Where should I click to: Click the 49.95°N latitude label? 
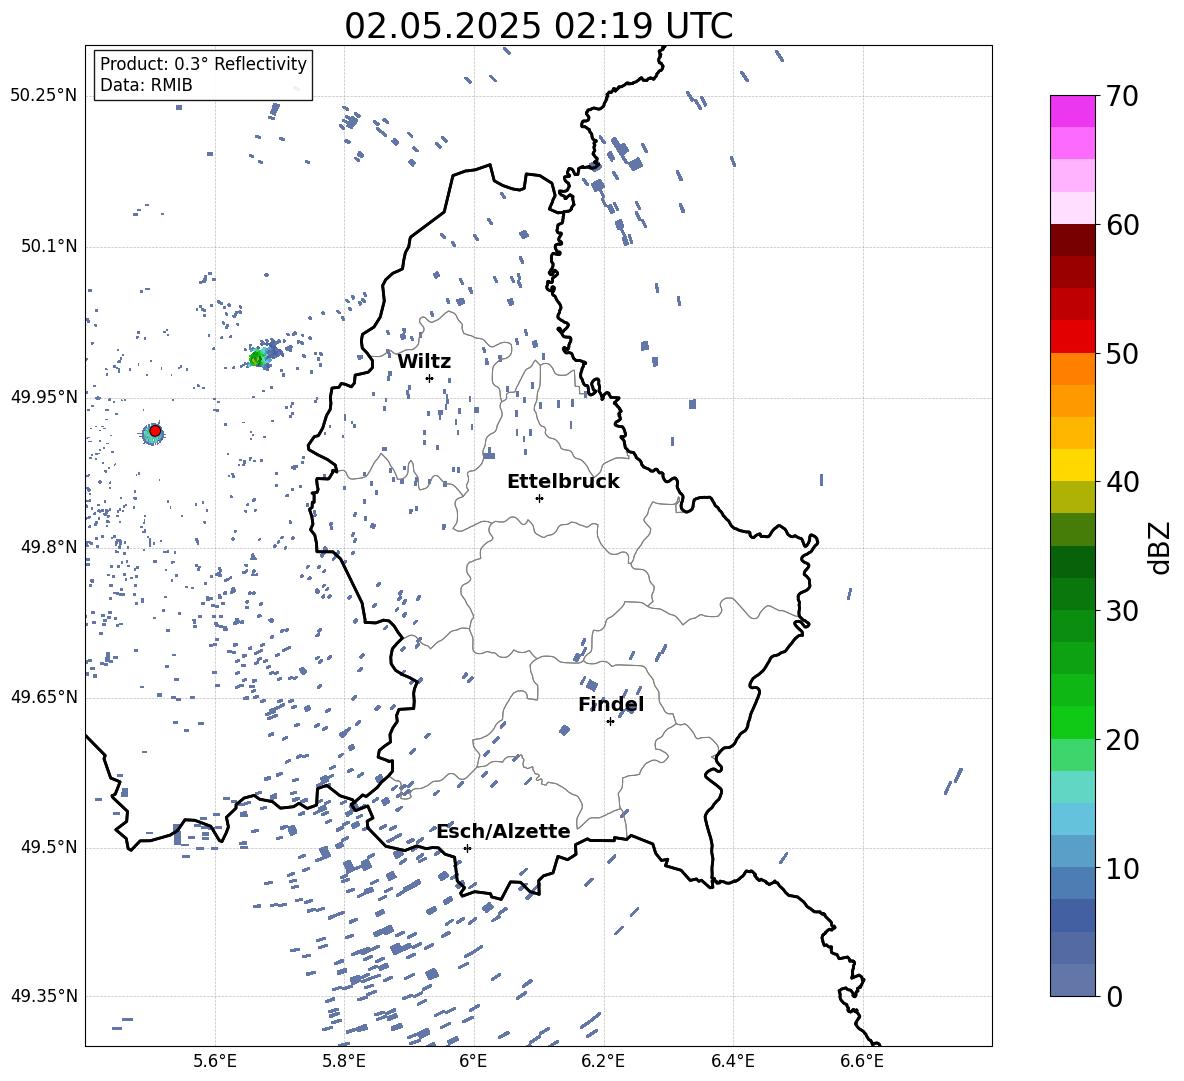coord(44,396)
